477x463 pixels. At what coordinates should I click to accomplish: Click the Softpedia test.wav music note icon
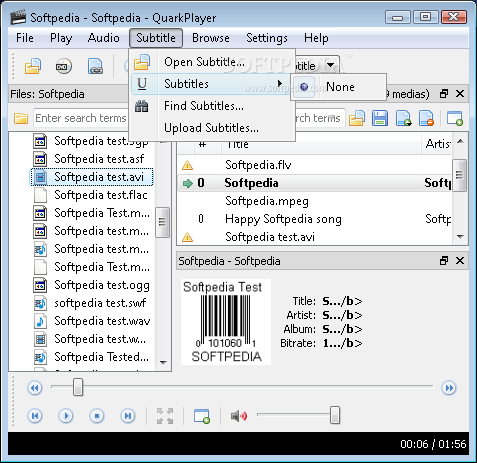tap(40, 321)
